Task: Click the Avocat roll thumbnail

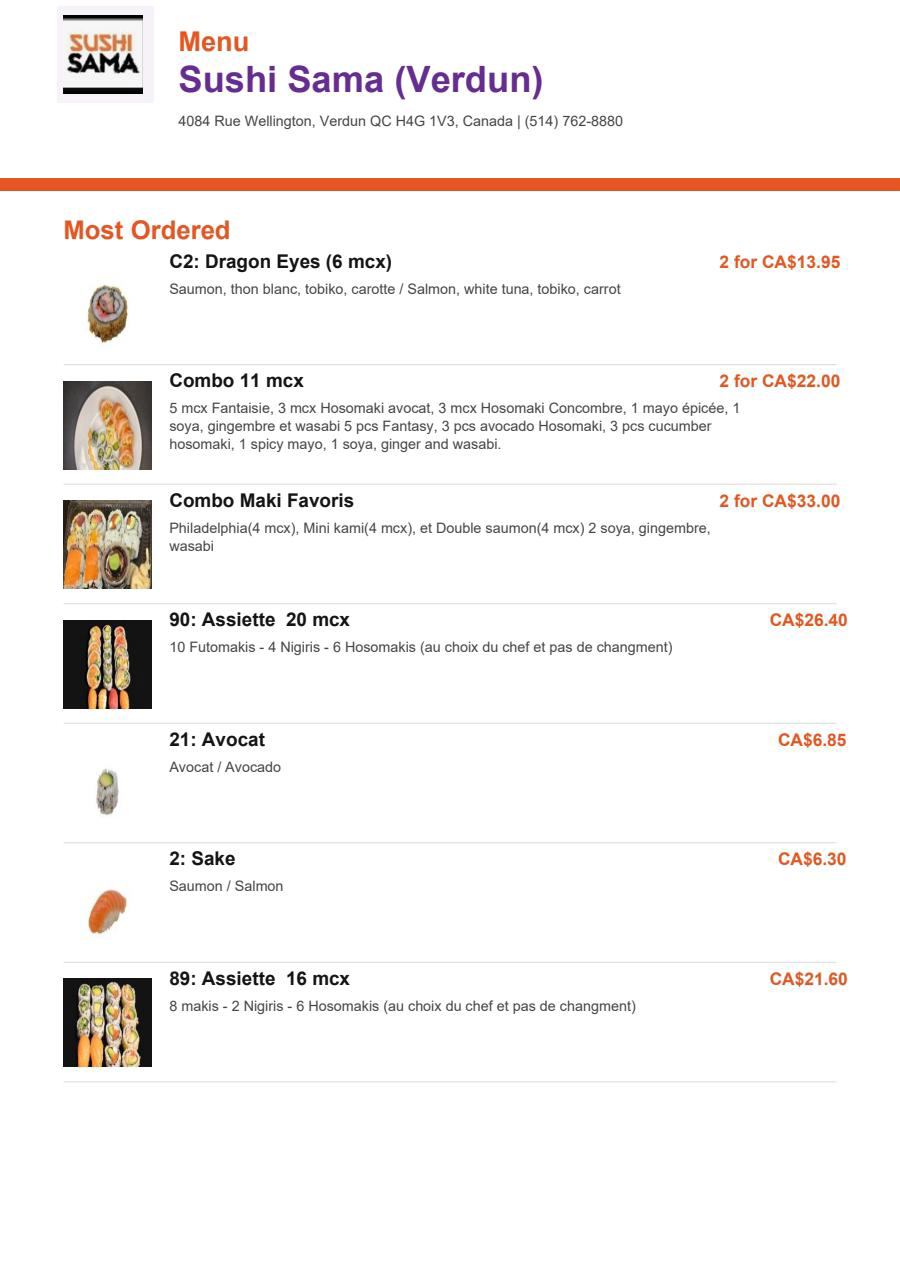Action: click(107, 792)
